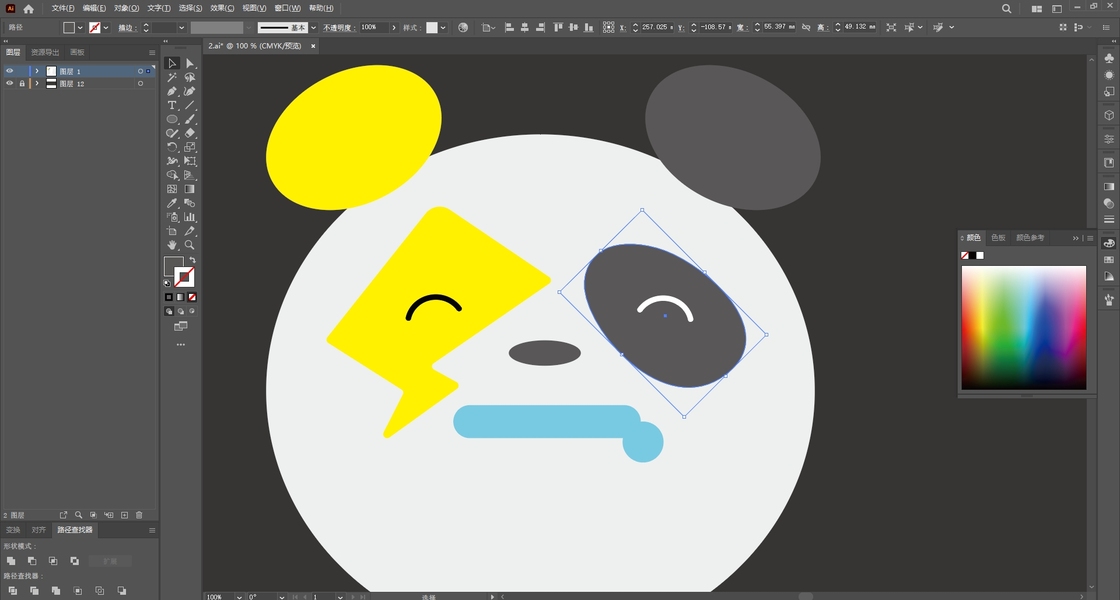Set fill mode to None
Screen dimensions: 1120x600
click(x=191, y=297)
